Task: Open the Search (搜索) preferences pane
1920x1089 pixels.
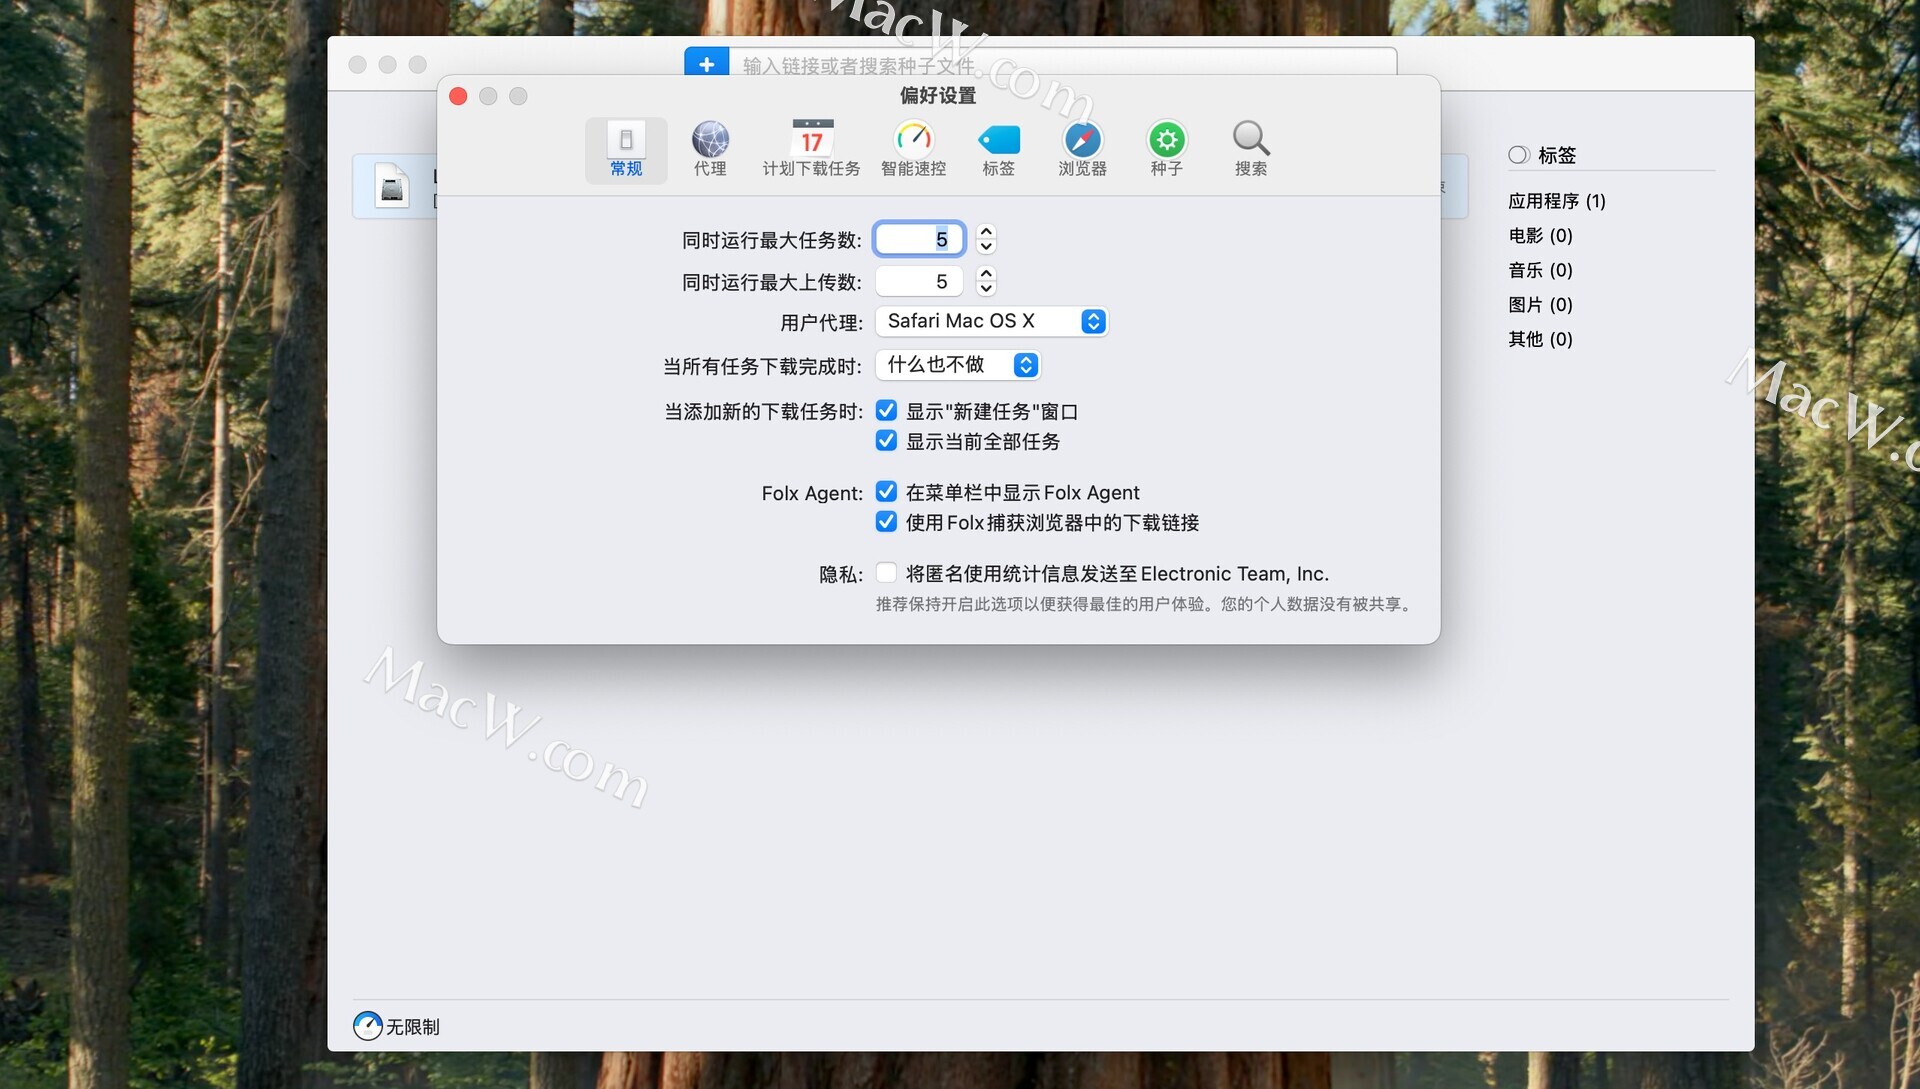Action: (x=1250, y=148)
